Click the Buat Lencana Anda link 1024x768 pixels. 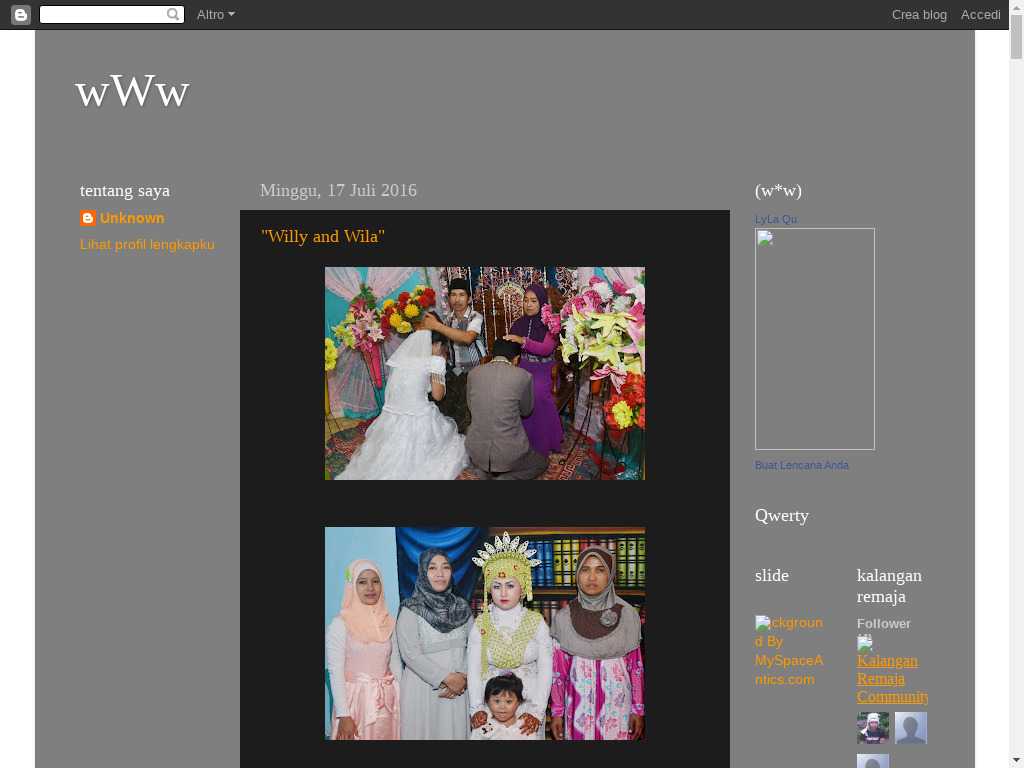801,465
